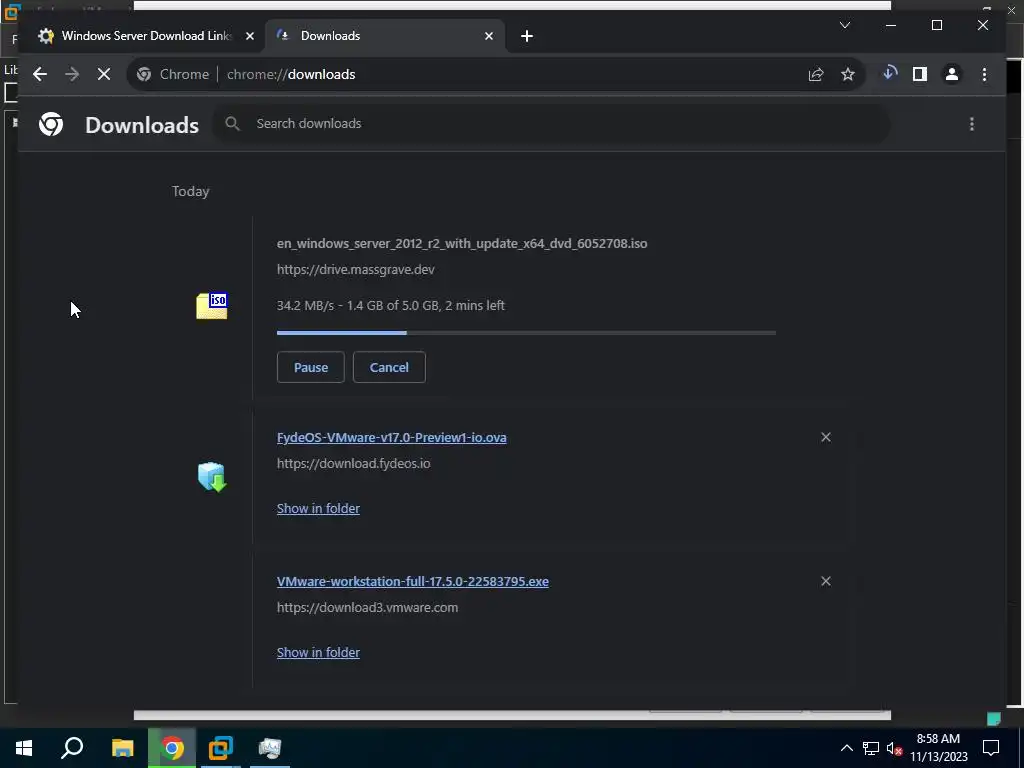
Task: Click the ISO file type icon
Action: click(212, 306)
